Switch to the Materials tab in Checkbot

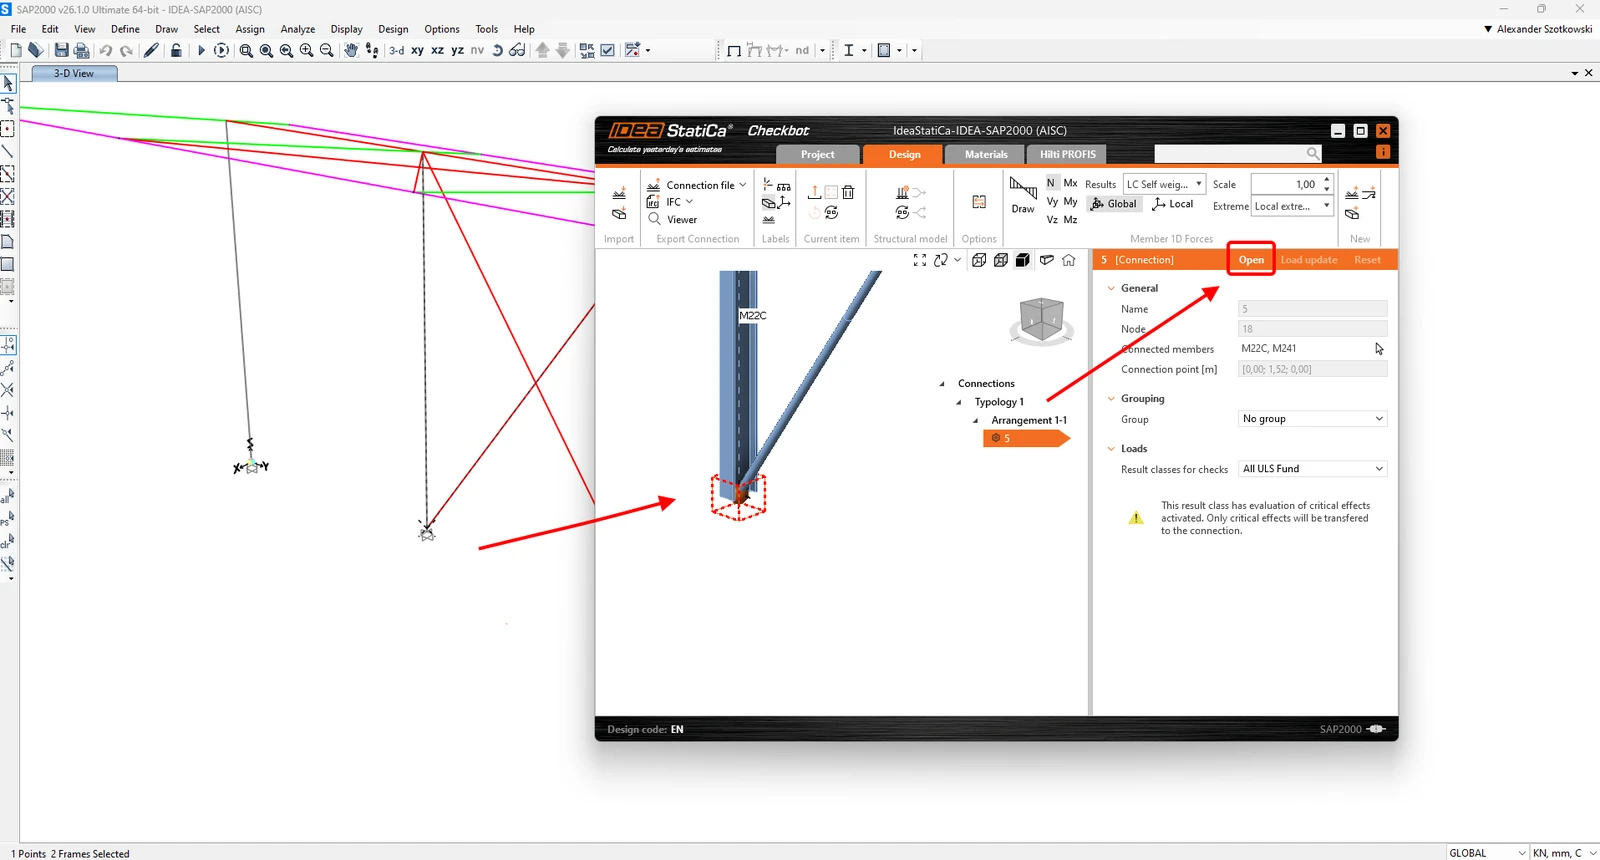click(x=986, y=154)
